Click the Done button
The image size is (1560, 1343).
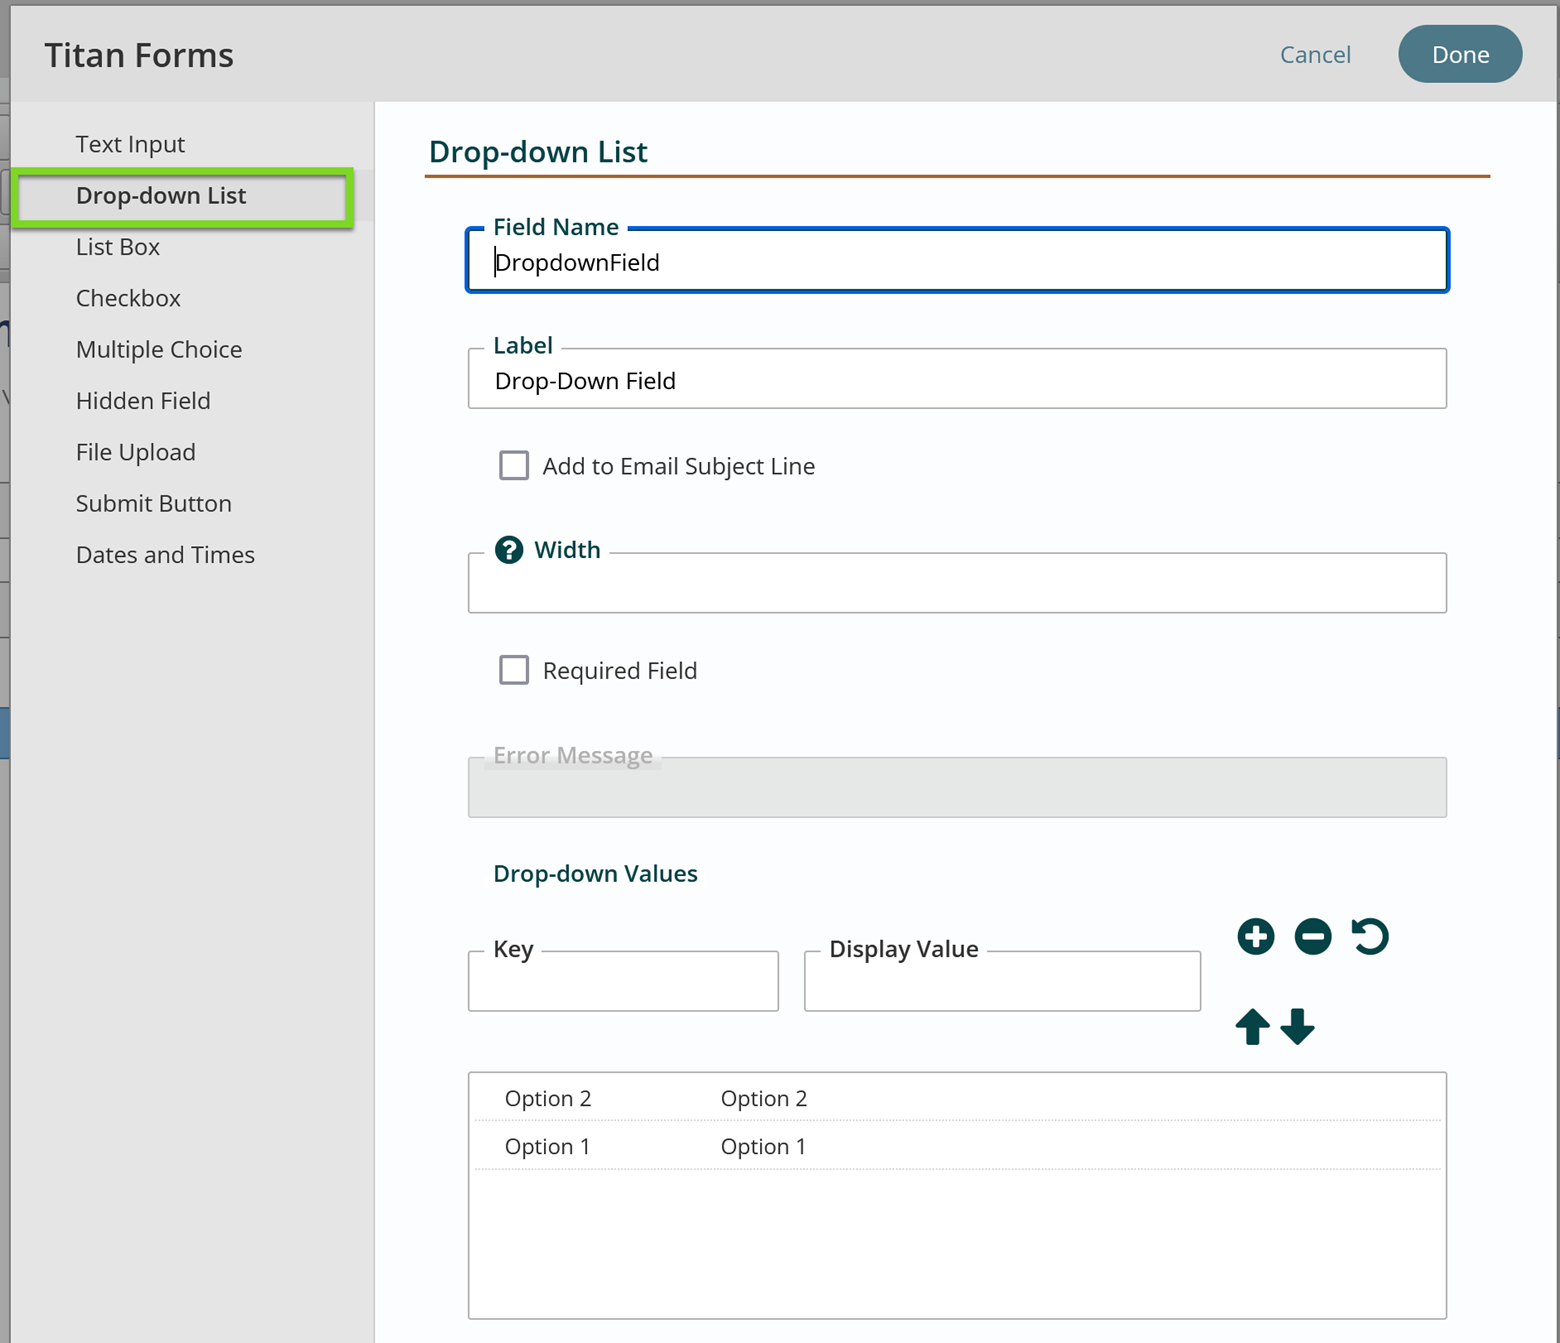[x=1460, y=54]
